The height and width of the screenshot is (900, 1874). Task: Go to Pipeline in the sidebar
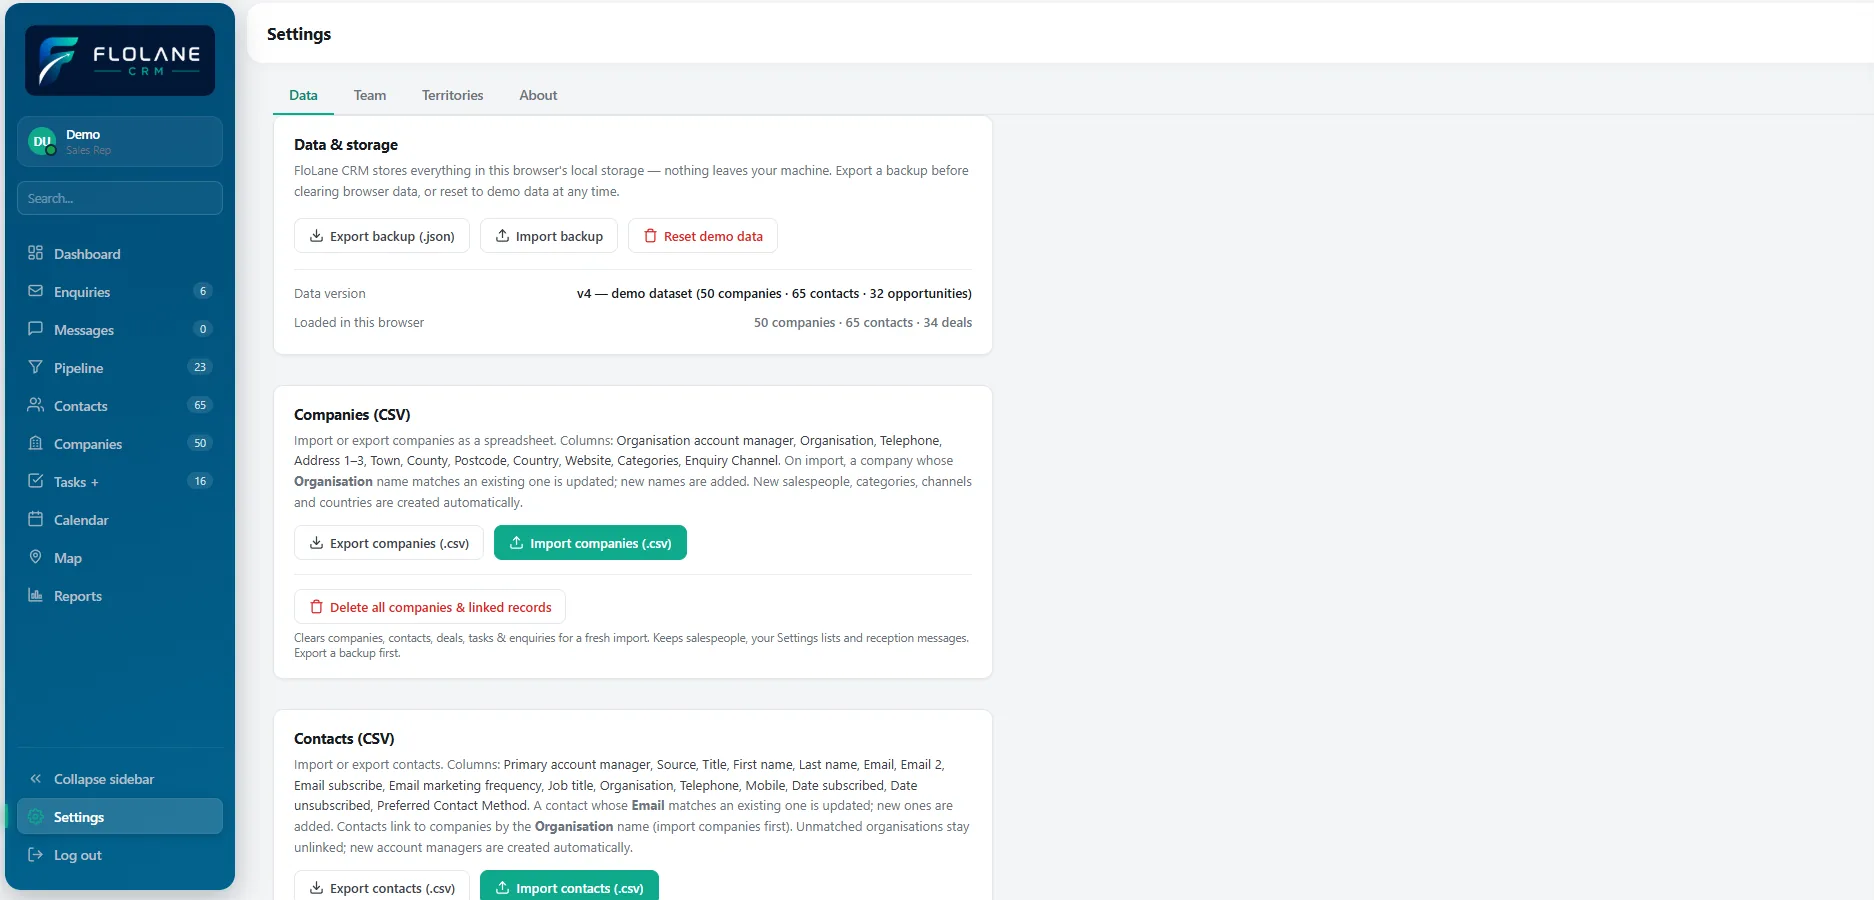coord(120,368)
